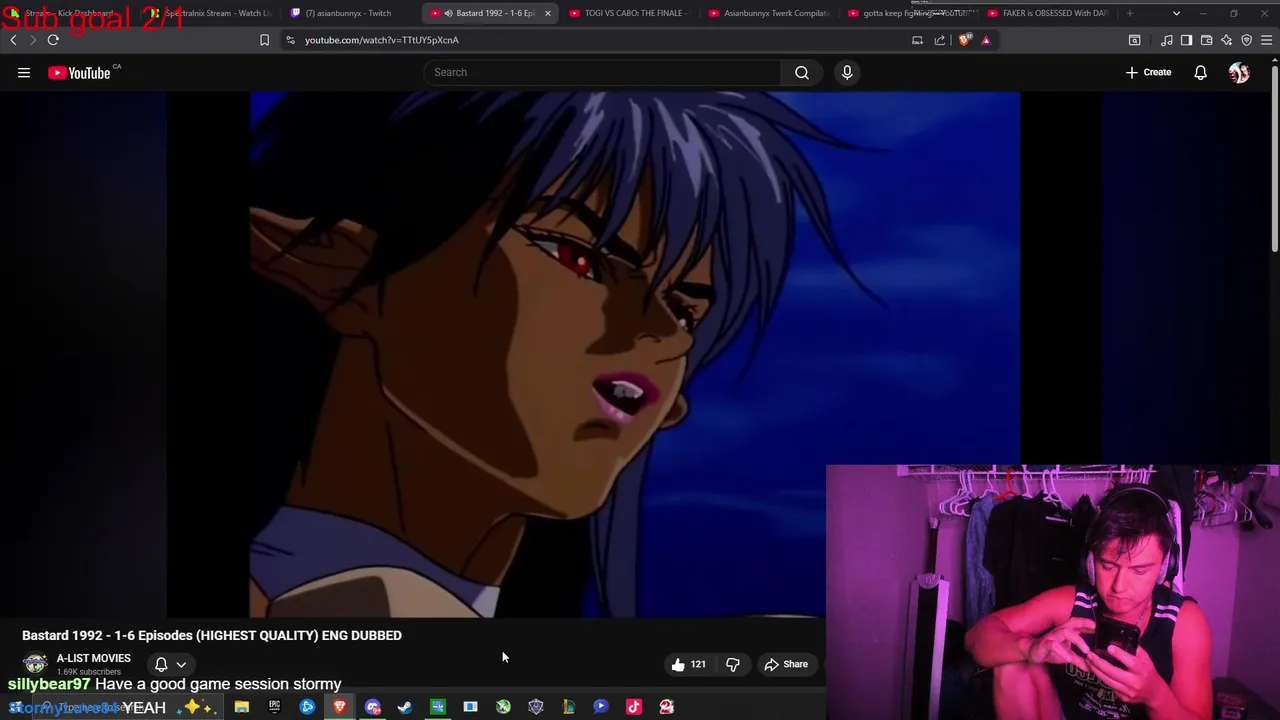Click the browser share icon in address bar
Viewport: 1280px width, 720px height.
(940, 40)
